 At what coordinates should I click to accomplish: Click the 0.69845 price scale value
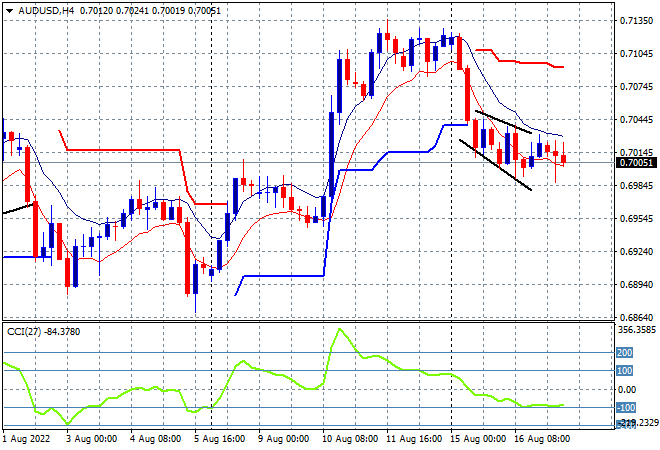click(636, 185)
